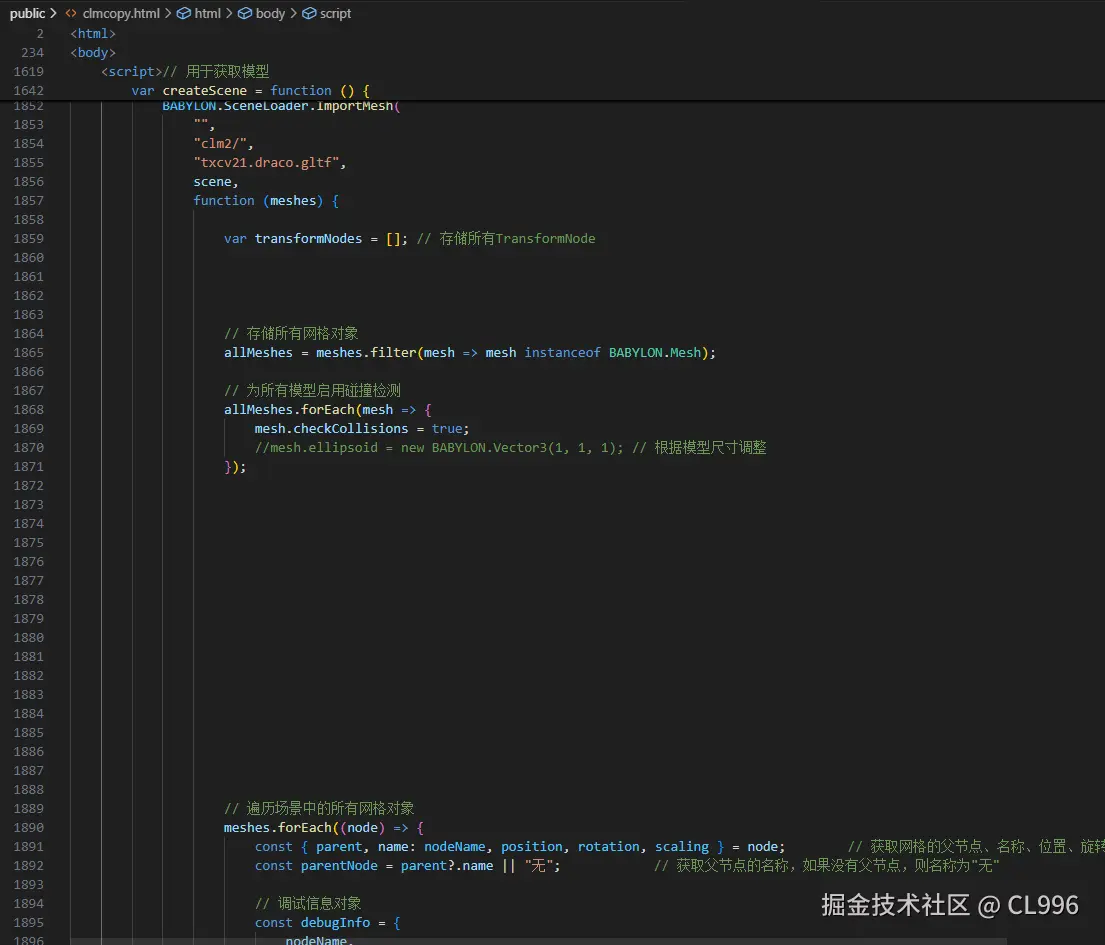Viewport: 1105px width, 945px height.
Task: Jump to sticky <script> line 1619
Action: pos(130,71)
